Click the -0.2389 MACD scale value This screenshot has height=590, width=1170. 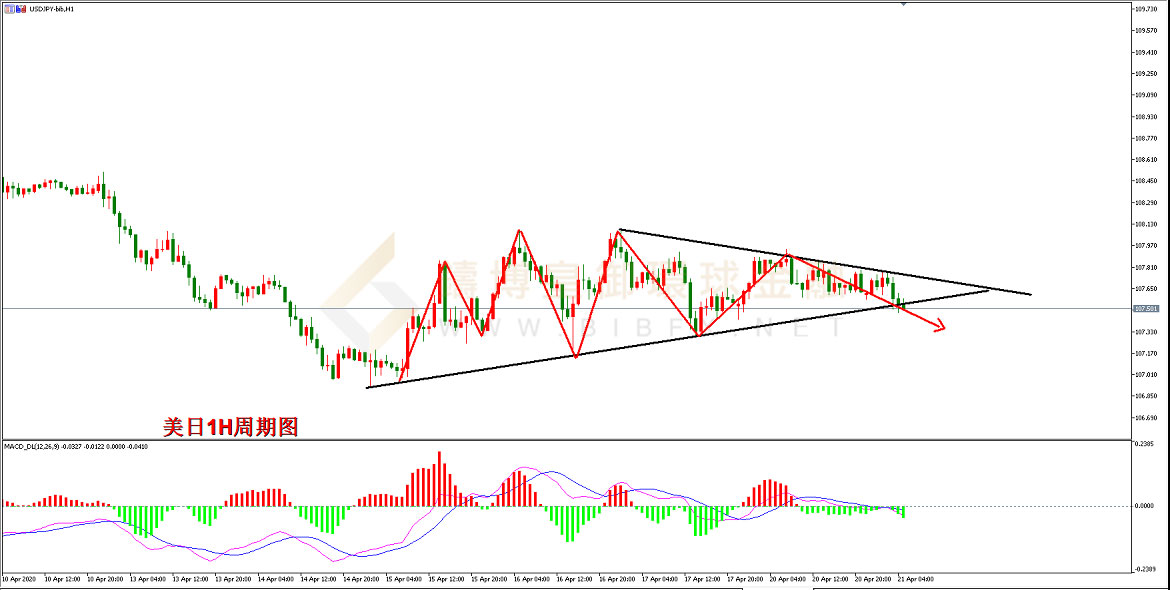(1144, 569)
